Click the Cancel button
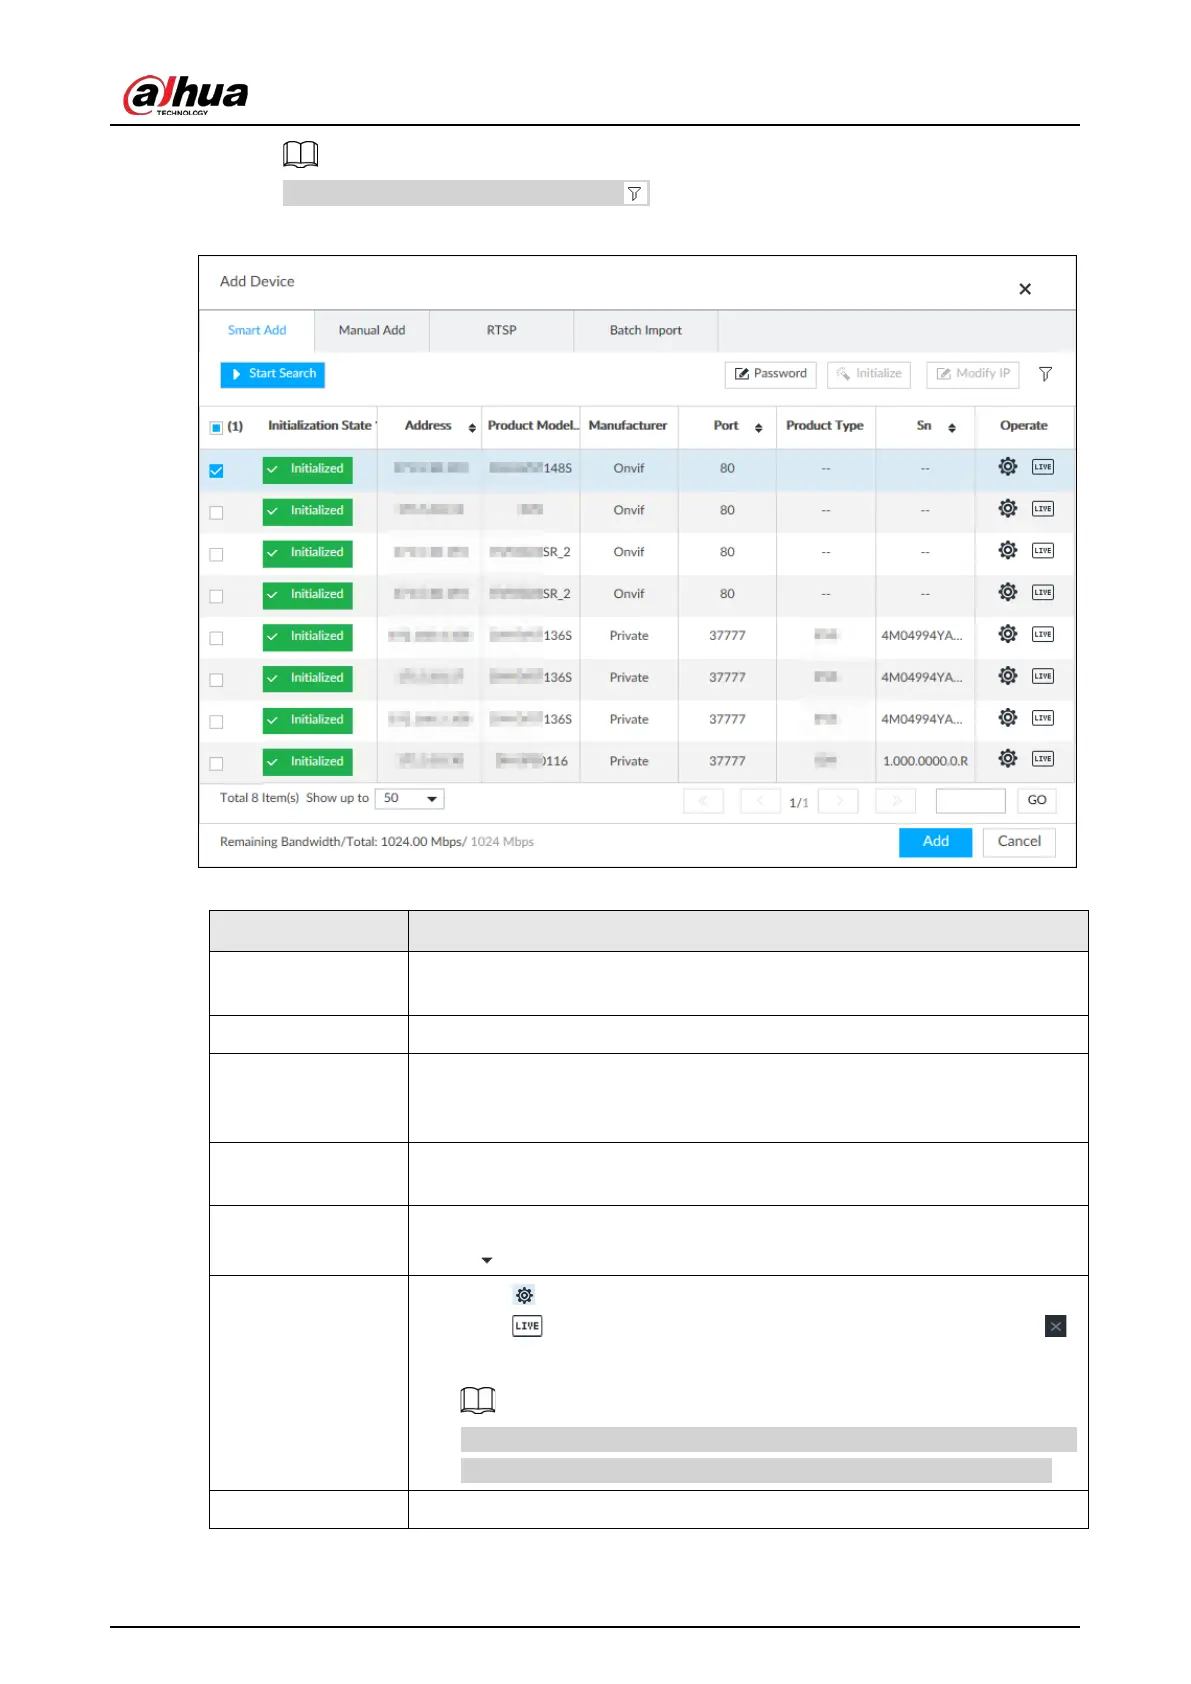Viewport: 1191px width, 1684px height. pos(1019,842)
